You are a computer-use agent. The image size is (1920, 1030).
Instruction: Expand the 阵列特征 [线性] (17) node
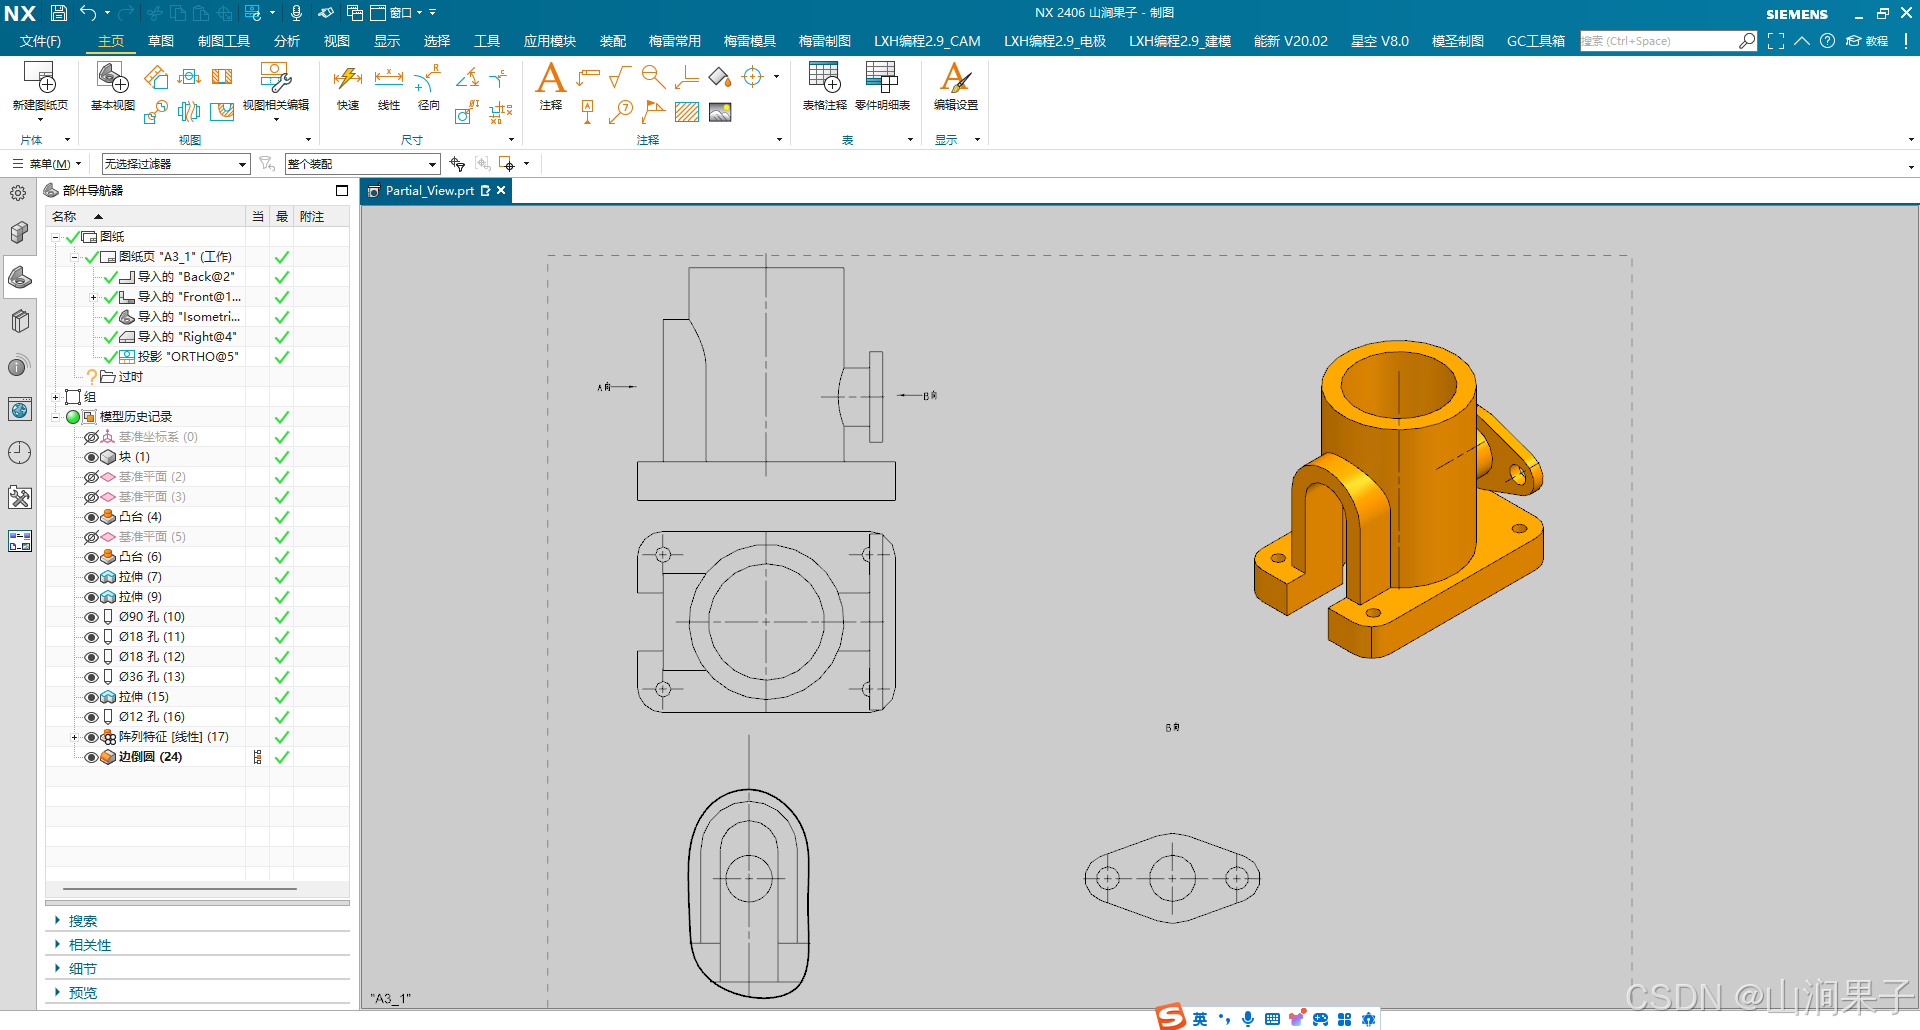pos(74,737)
